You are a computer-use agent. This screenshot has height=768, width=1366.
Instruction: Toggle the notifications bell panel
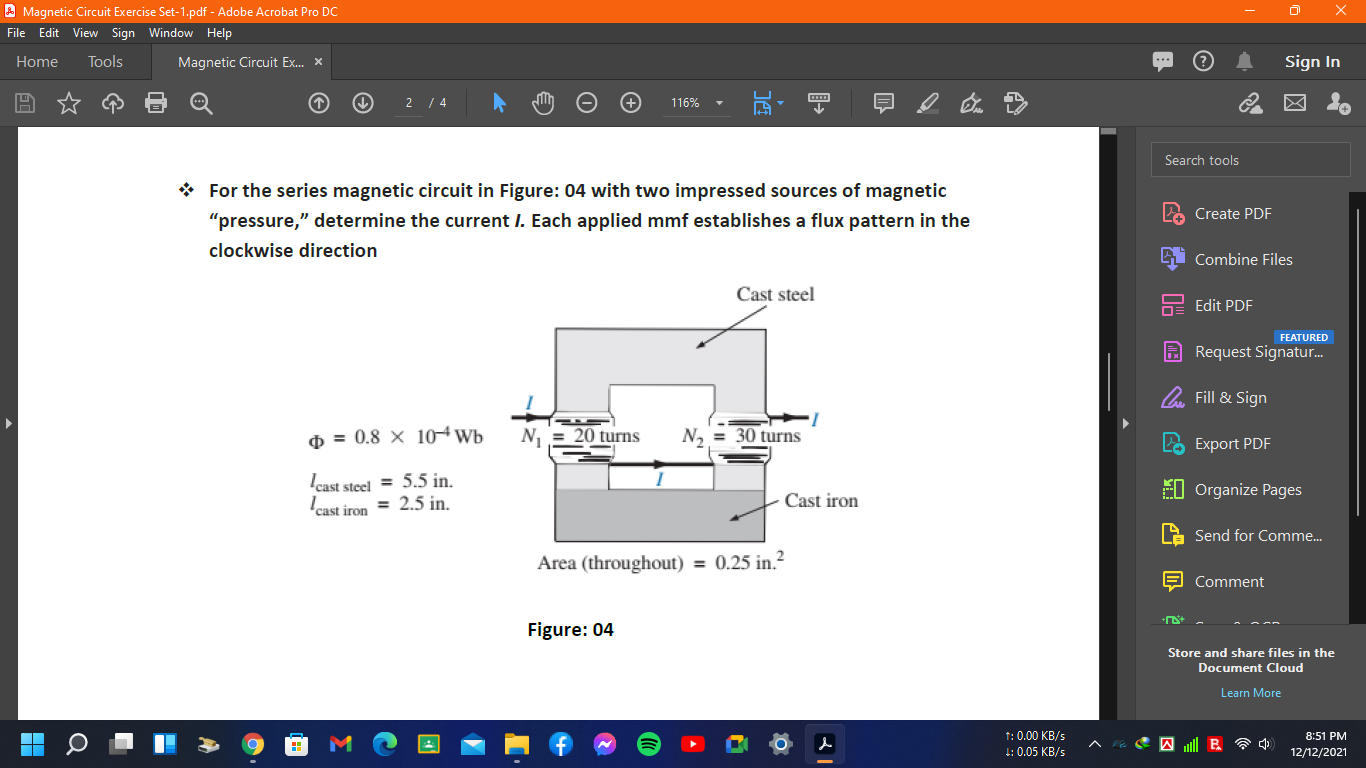pyautogui.click(x=1244, y=61)
